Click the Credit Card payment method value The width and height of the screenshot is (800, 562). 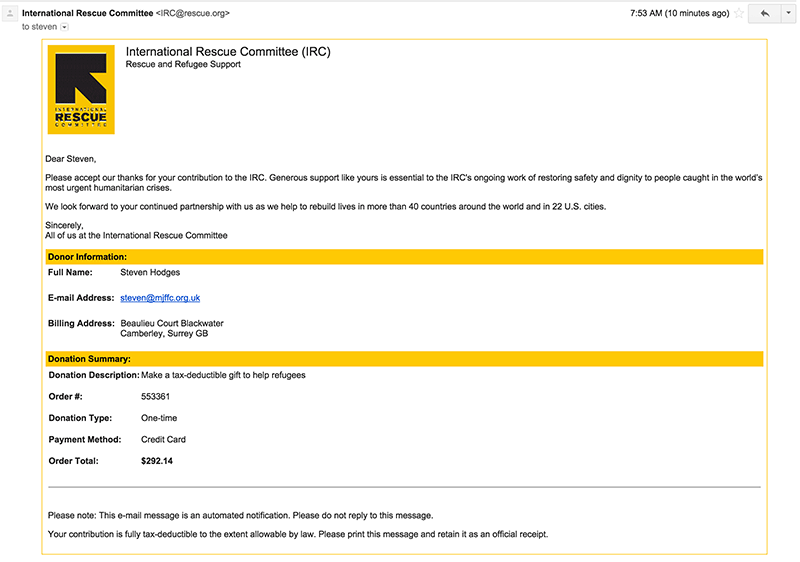click(163, 440)
